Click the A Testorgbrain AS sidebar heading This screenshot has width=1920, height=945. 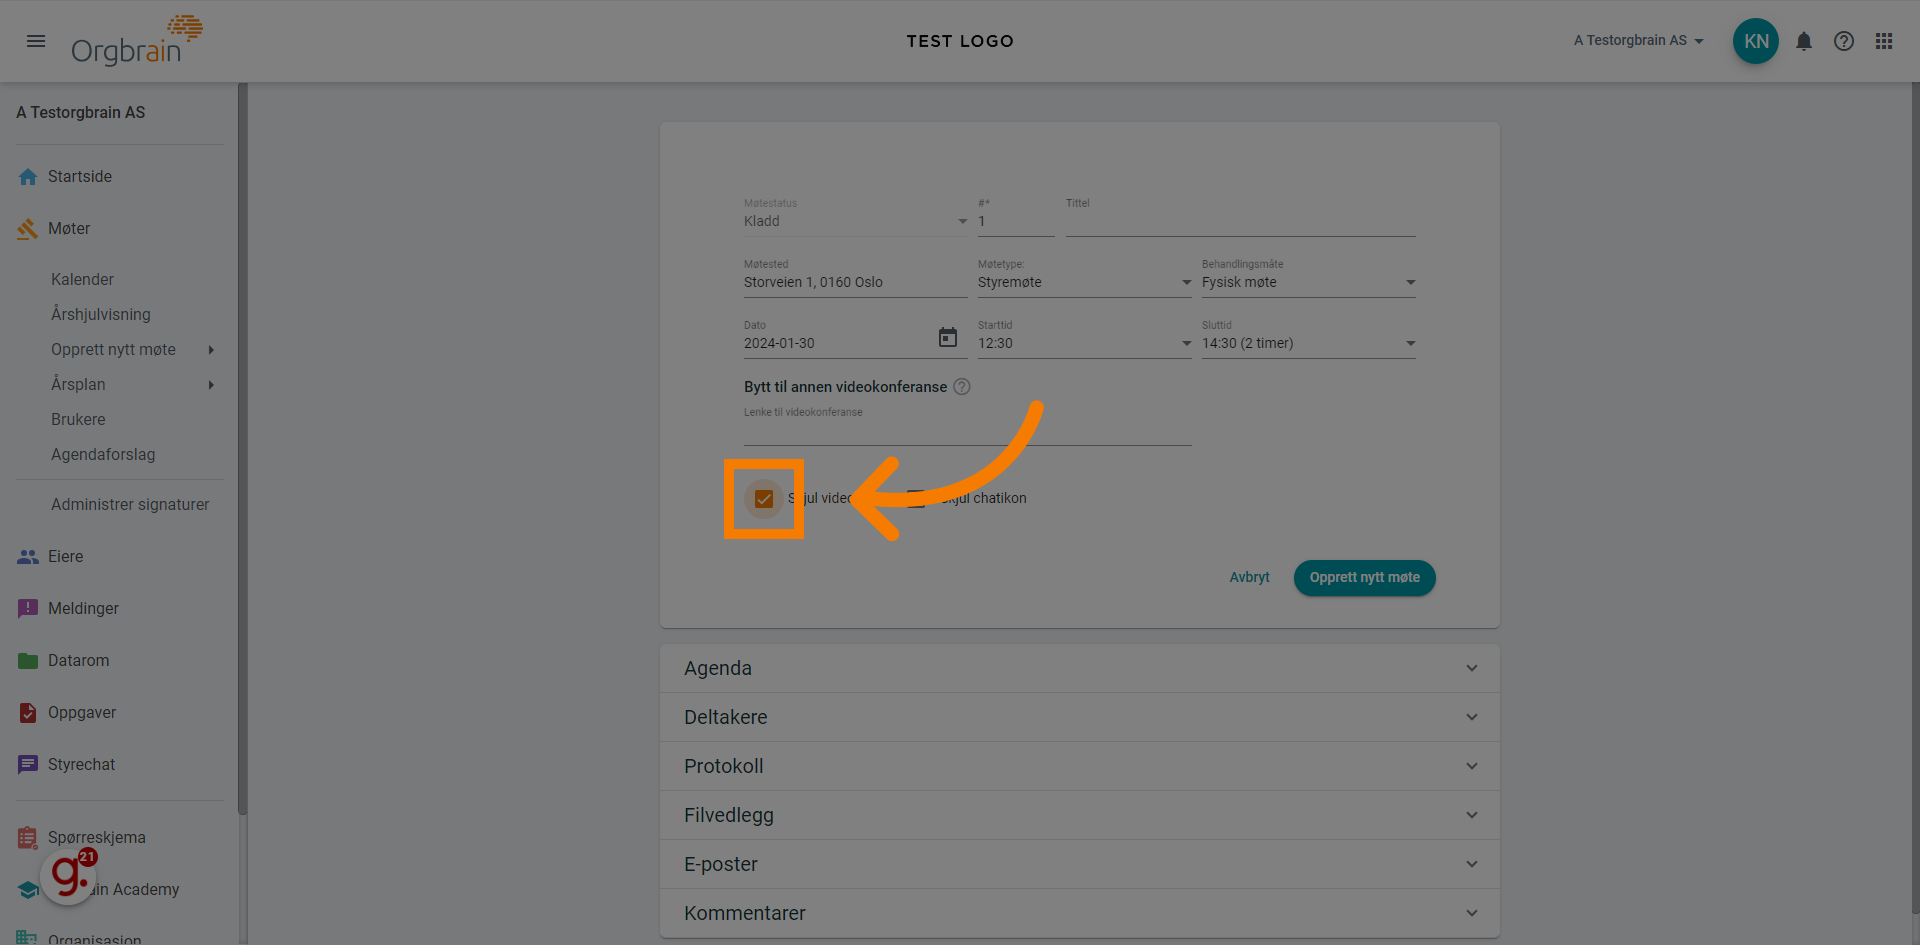click(81, 113)
